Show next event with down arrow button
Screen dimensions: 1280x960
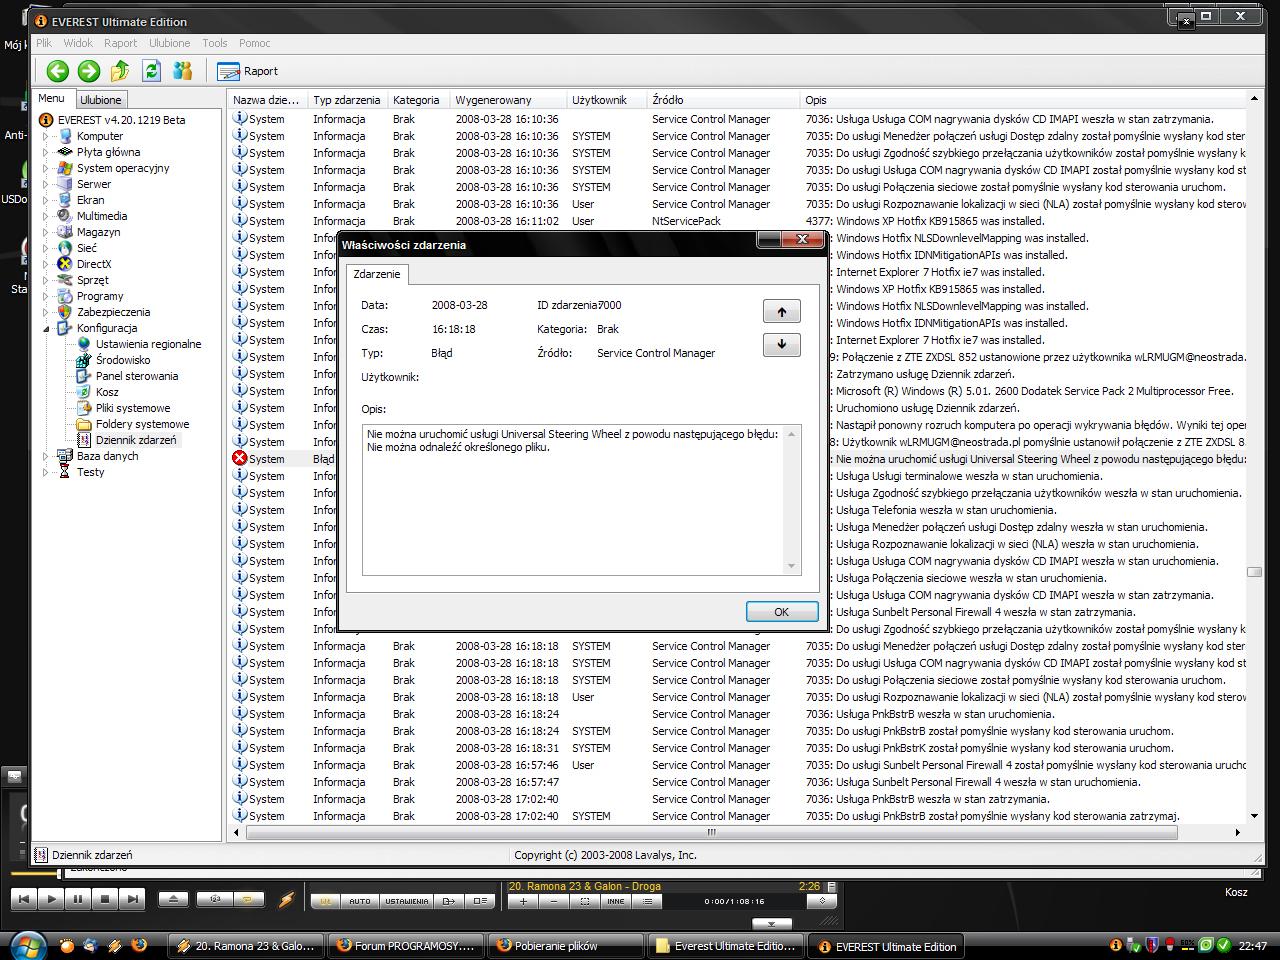coord(781,344)
